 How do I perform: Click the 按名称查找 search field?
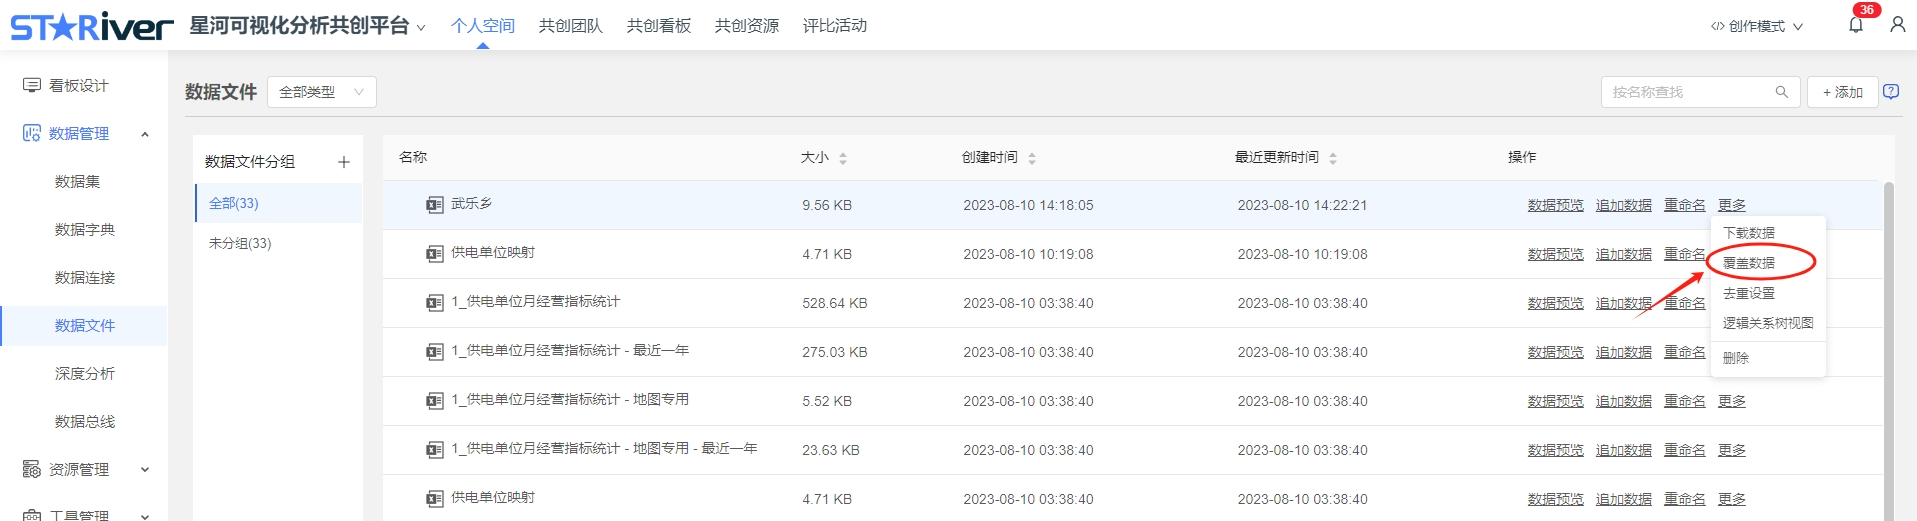click(x=1690, y=92)
